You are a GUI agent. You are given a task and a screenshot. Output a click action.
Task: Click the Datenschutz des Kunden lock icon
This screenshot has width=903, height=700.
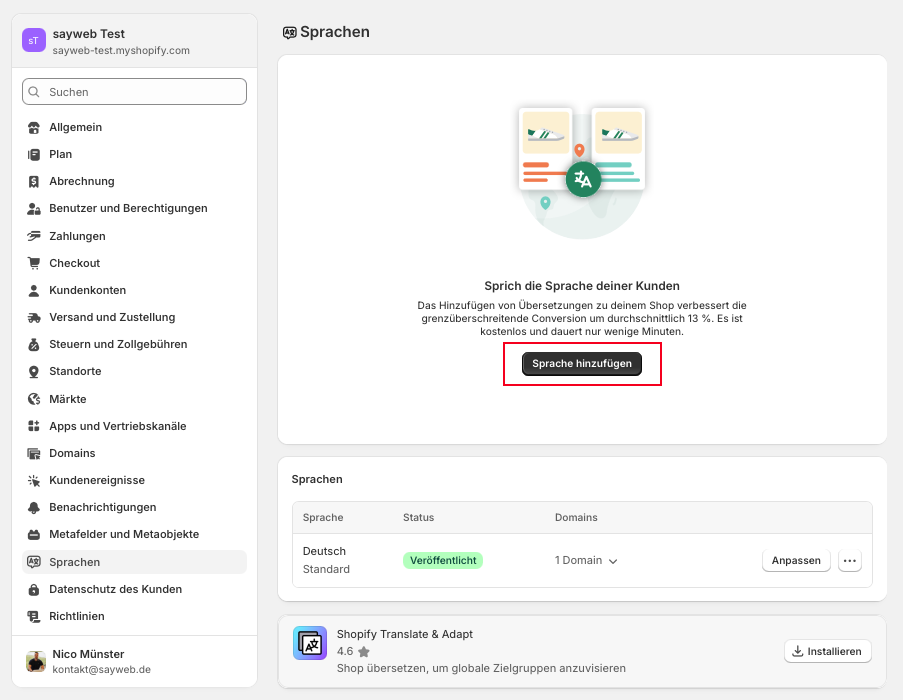34,589
